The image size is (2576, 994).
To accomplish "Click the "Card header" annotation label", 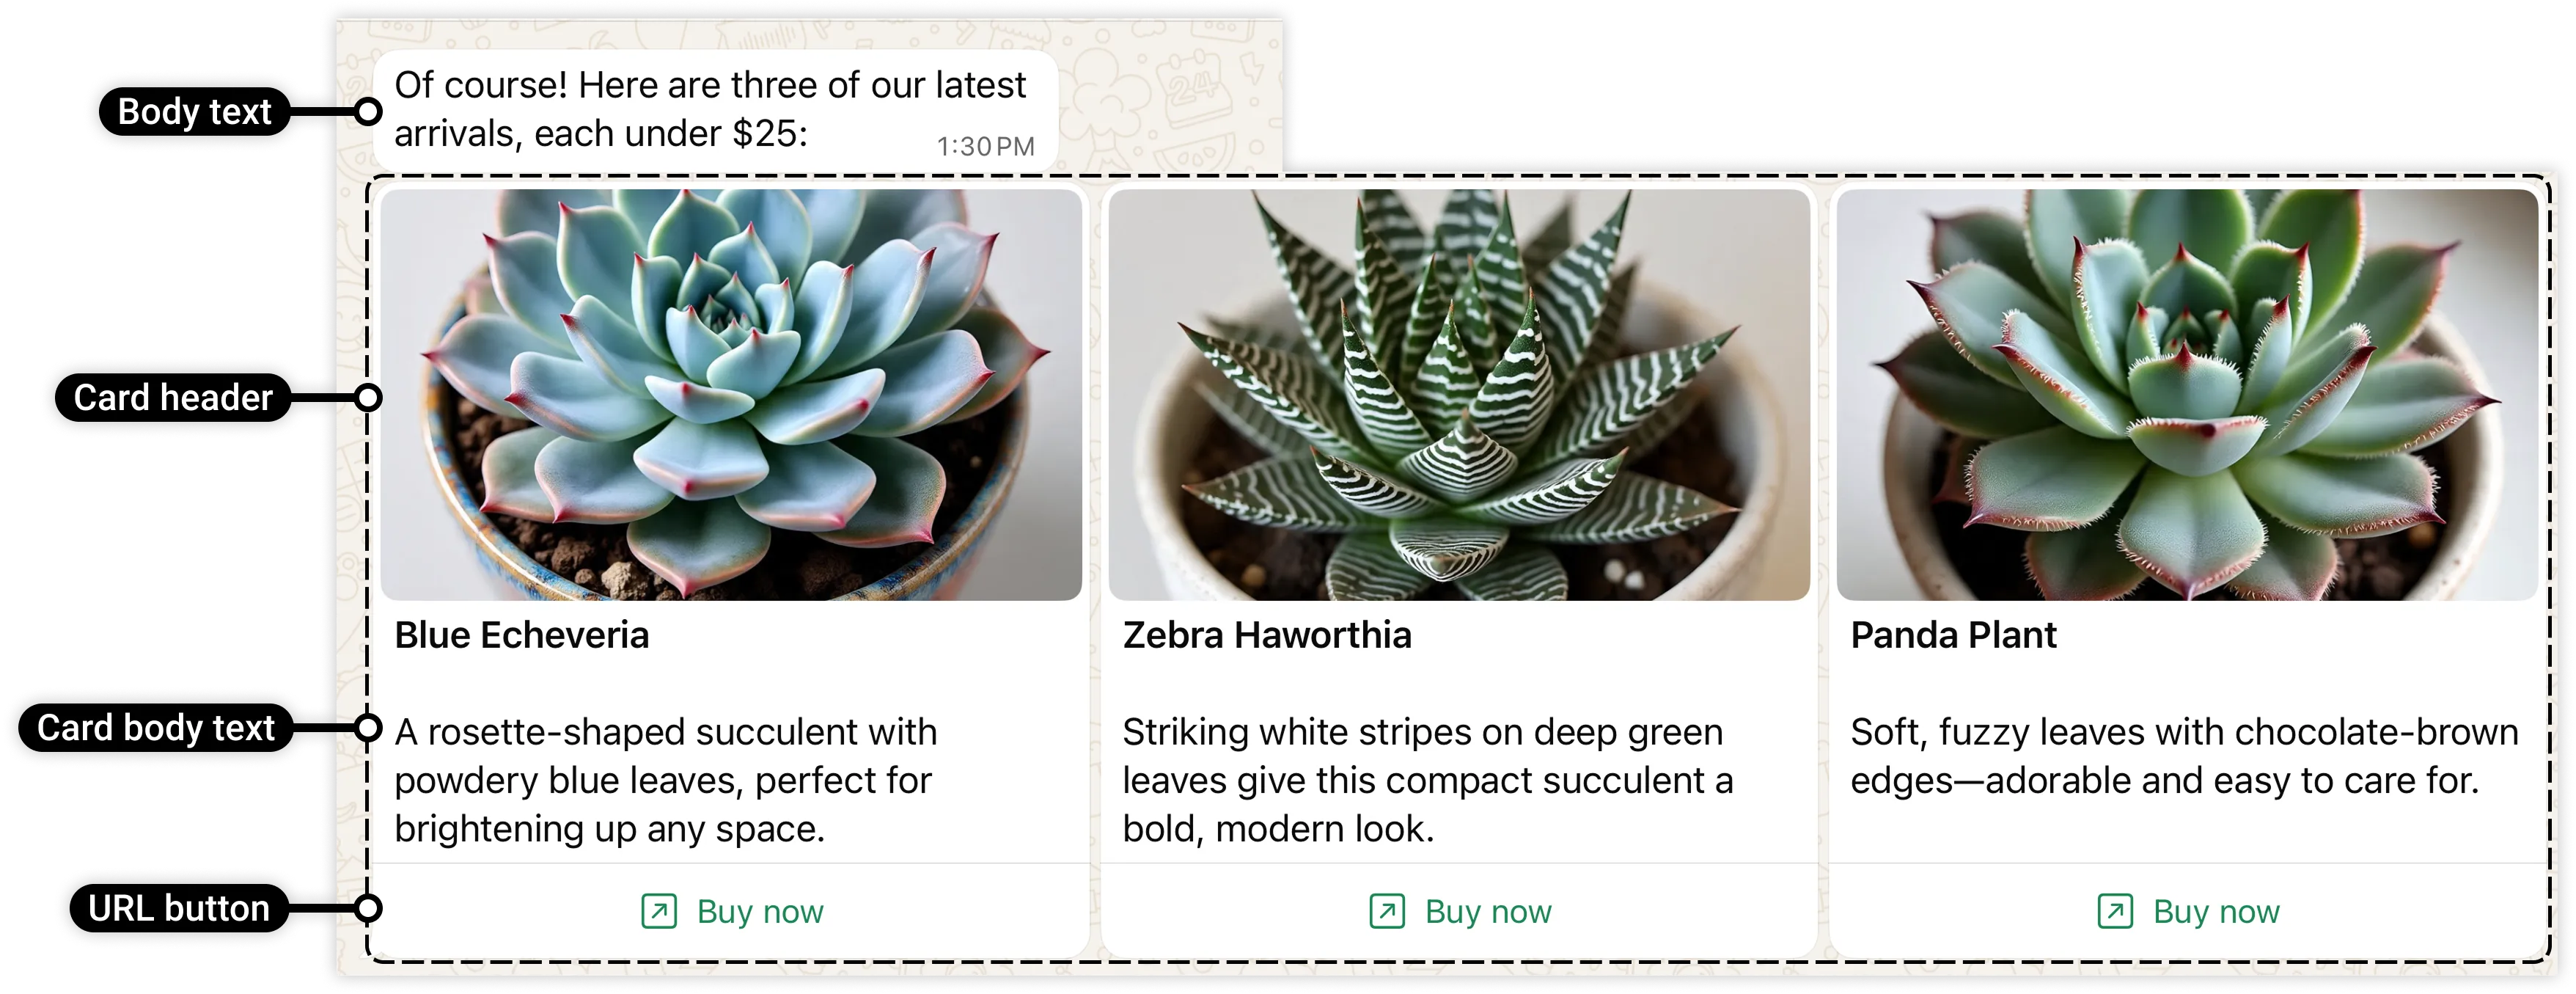I will pyautogui.click(x=173, y=398).
